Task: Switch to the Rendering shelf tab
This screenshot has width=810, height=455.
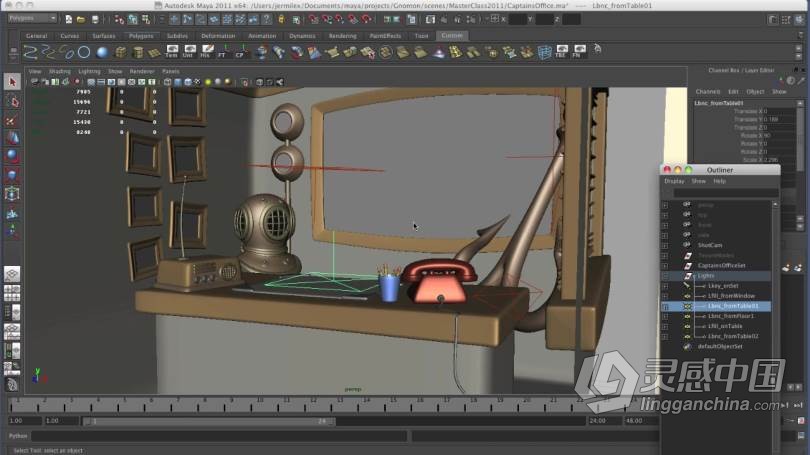Action: pyautogui.click(x=342, y=36)
